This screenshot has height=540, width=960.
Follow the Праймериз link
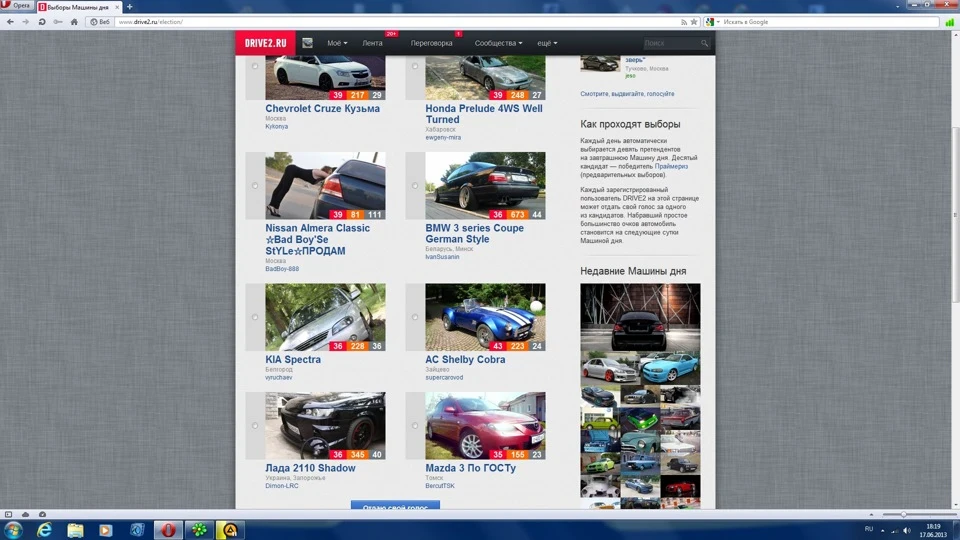point(671,166)
